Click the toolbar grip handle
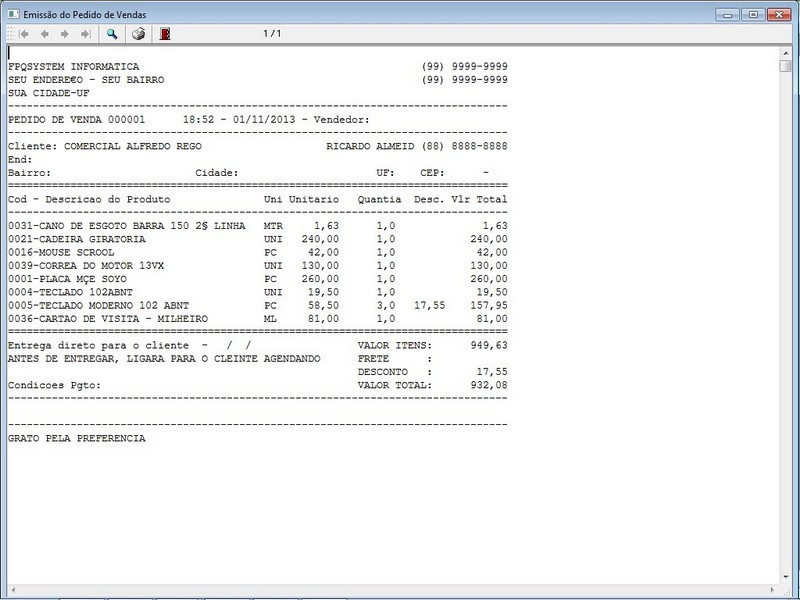This screenshot has height=600, width=800. click(x=11, y=34)
